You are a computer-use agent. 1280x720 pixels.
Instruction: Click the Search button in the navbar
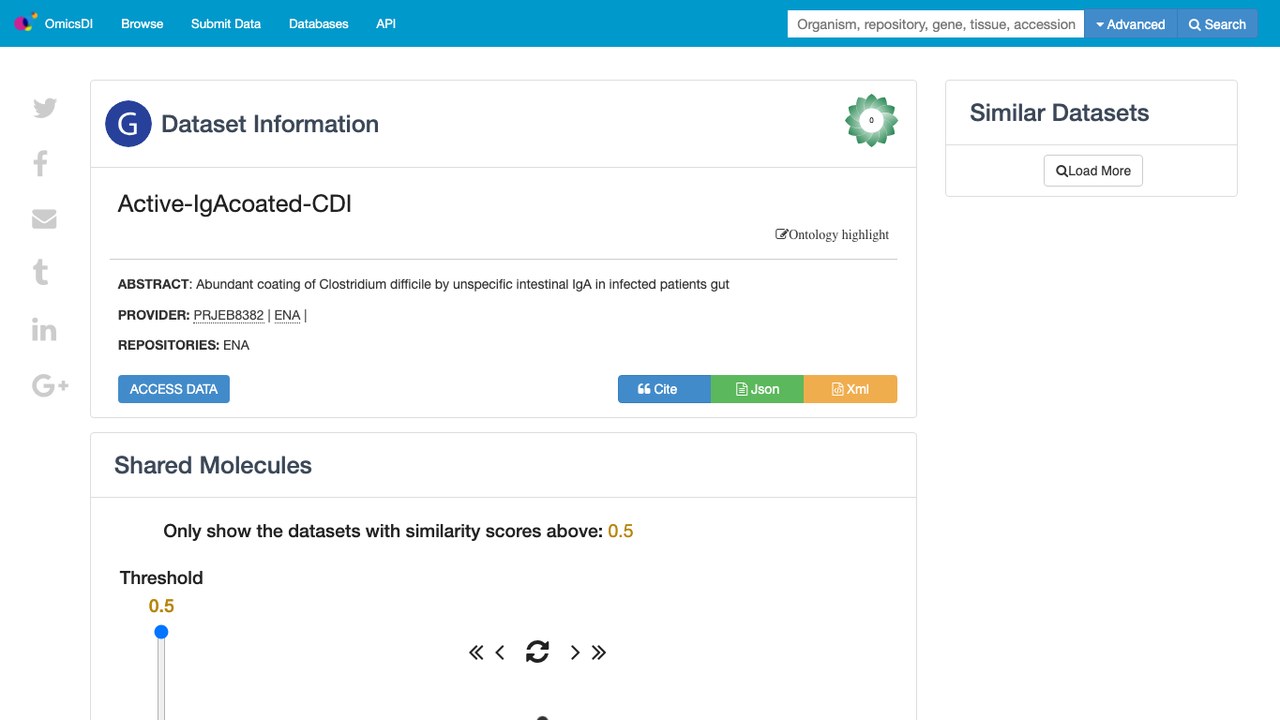pyautogui.click(x=1218, y=24)
